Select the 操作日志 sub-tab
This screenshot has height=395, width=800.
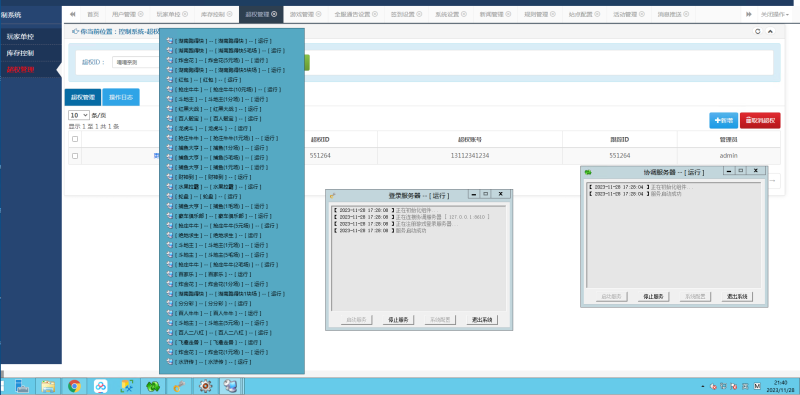(x=121, y=97)
